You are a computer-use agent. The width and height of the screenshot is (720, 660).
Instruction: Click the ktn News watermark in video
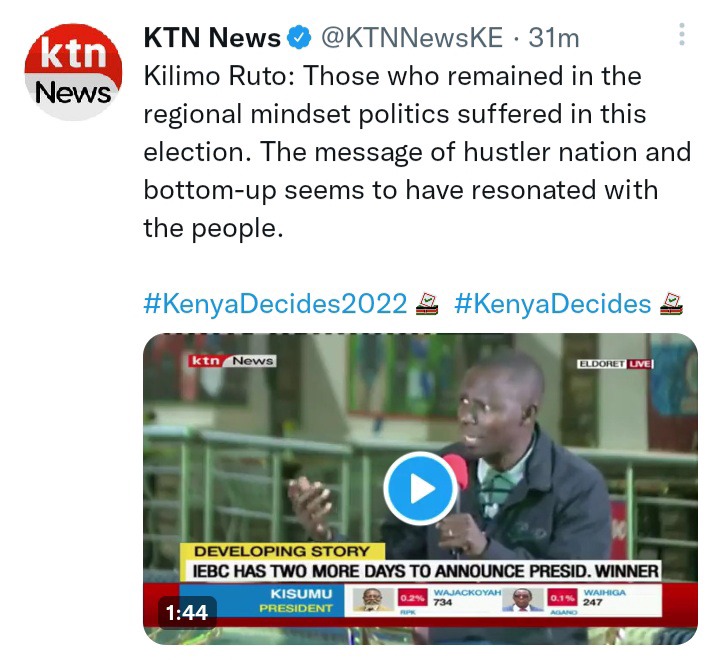(x=232, y=361)
